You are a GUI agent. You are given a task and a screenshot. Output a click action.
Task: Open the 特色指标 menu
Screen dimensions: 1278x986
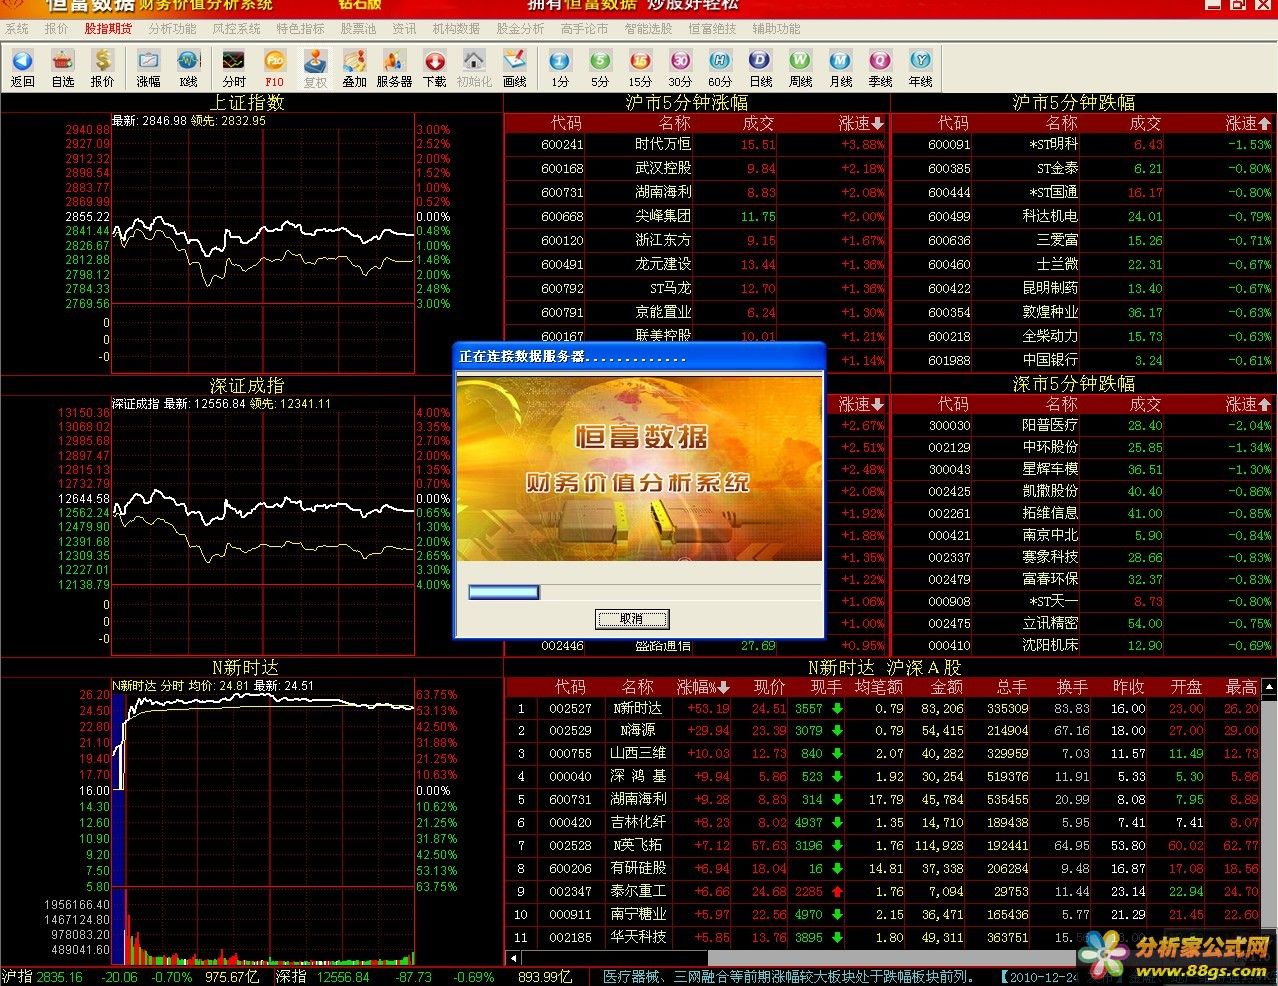point(300,29)
